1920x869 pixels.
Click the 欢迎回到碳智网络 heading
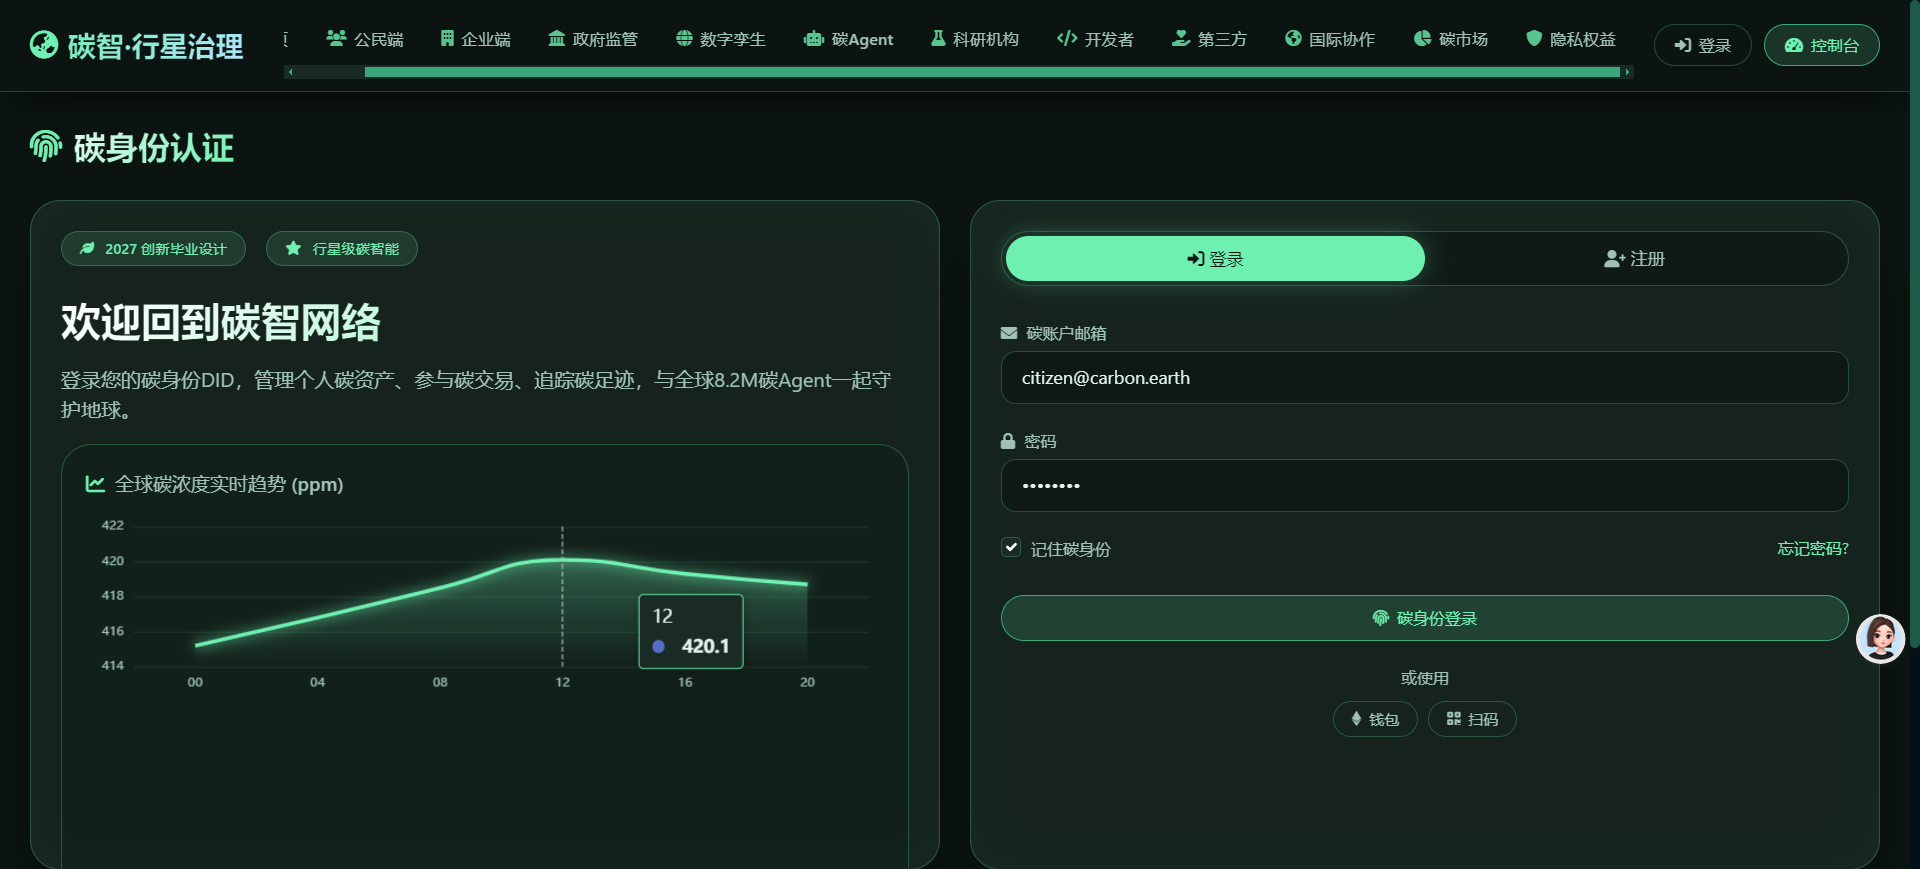pos(221,322)
